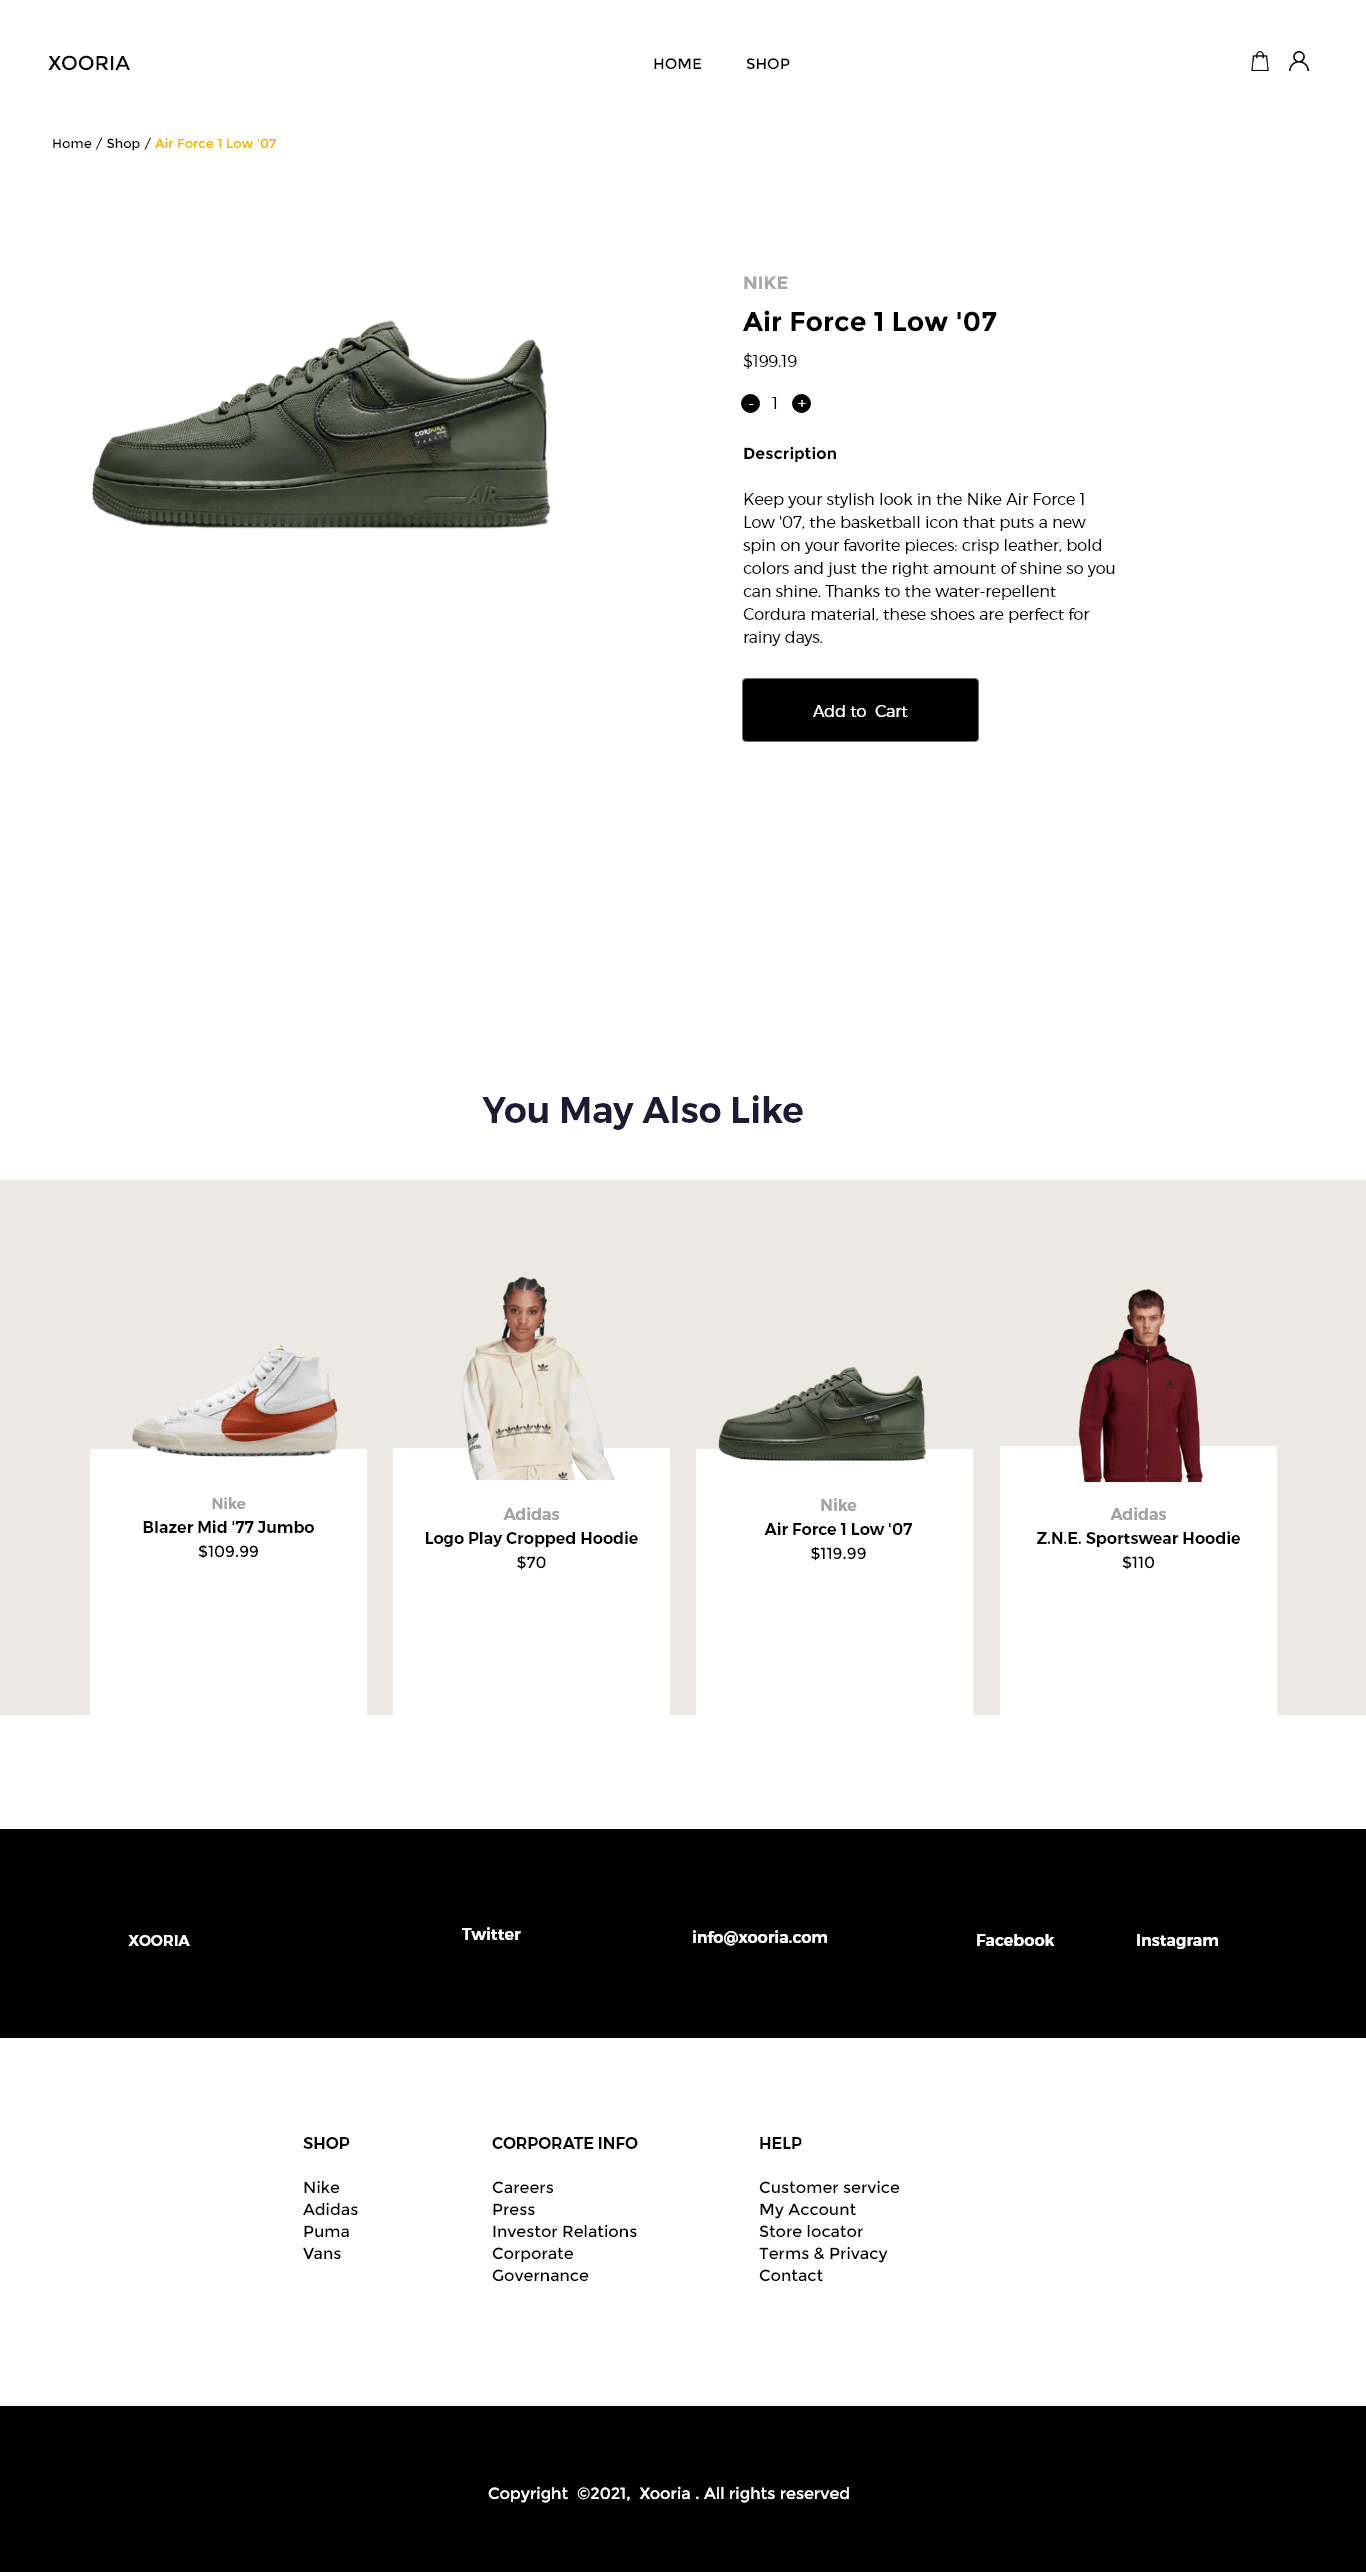Open the Blazer Mid '77 Jumbo shoe thumbnail
Image resolution: width=1366 pixels, height=2572 pixels.
pyautogui.click(x=236, y=1400)
